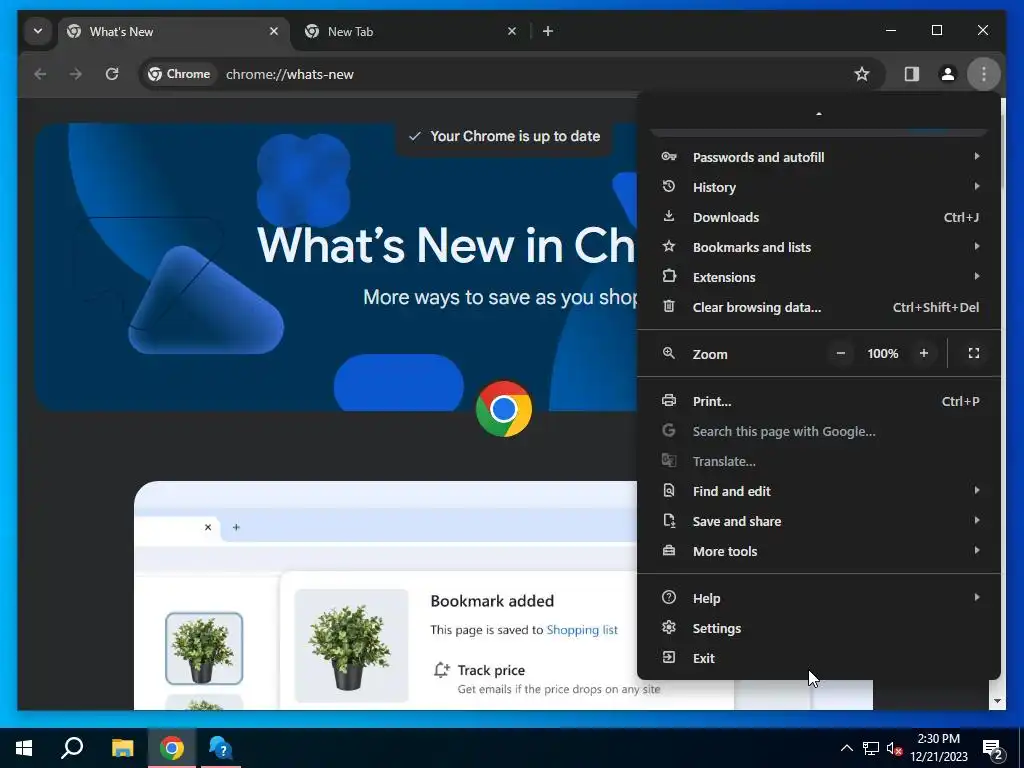This screenshot has height=768, width=1024.
Task: Open the Windows Start menu
Action: click(24, 748)
